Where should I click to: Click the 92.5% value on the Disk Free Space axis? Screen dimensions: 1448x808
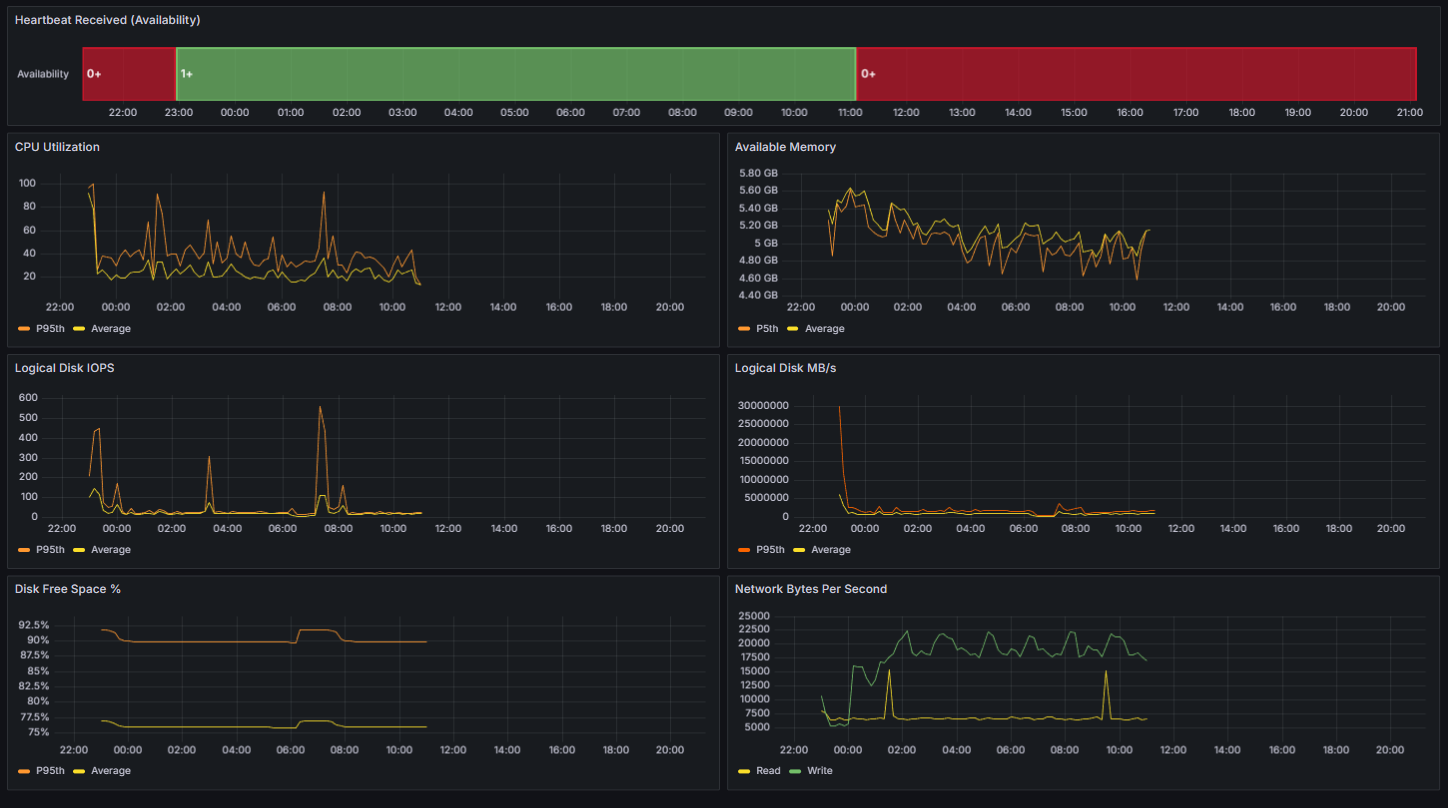point(33,625)
